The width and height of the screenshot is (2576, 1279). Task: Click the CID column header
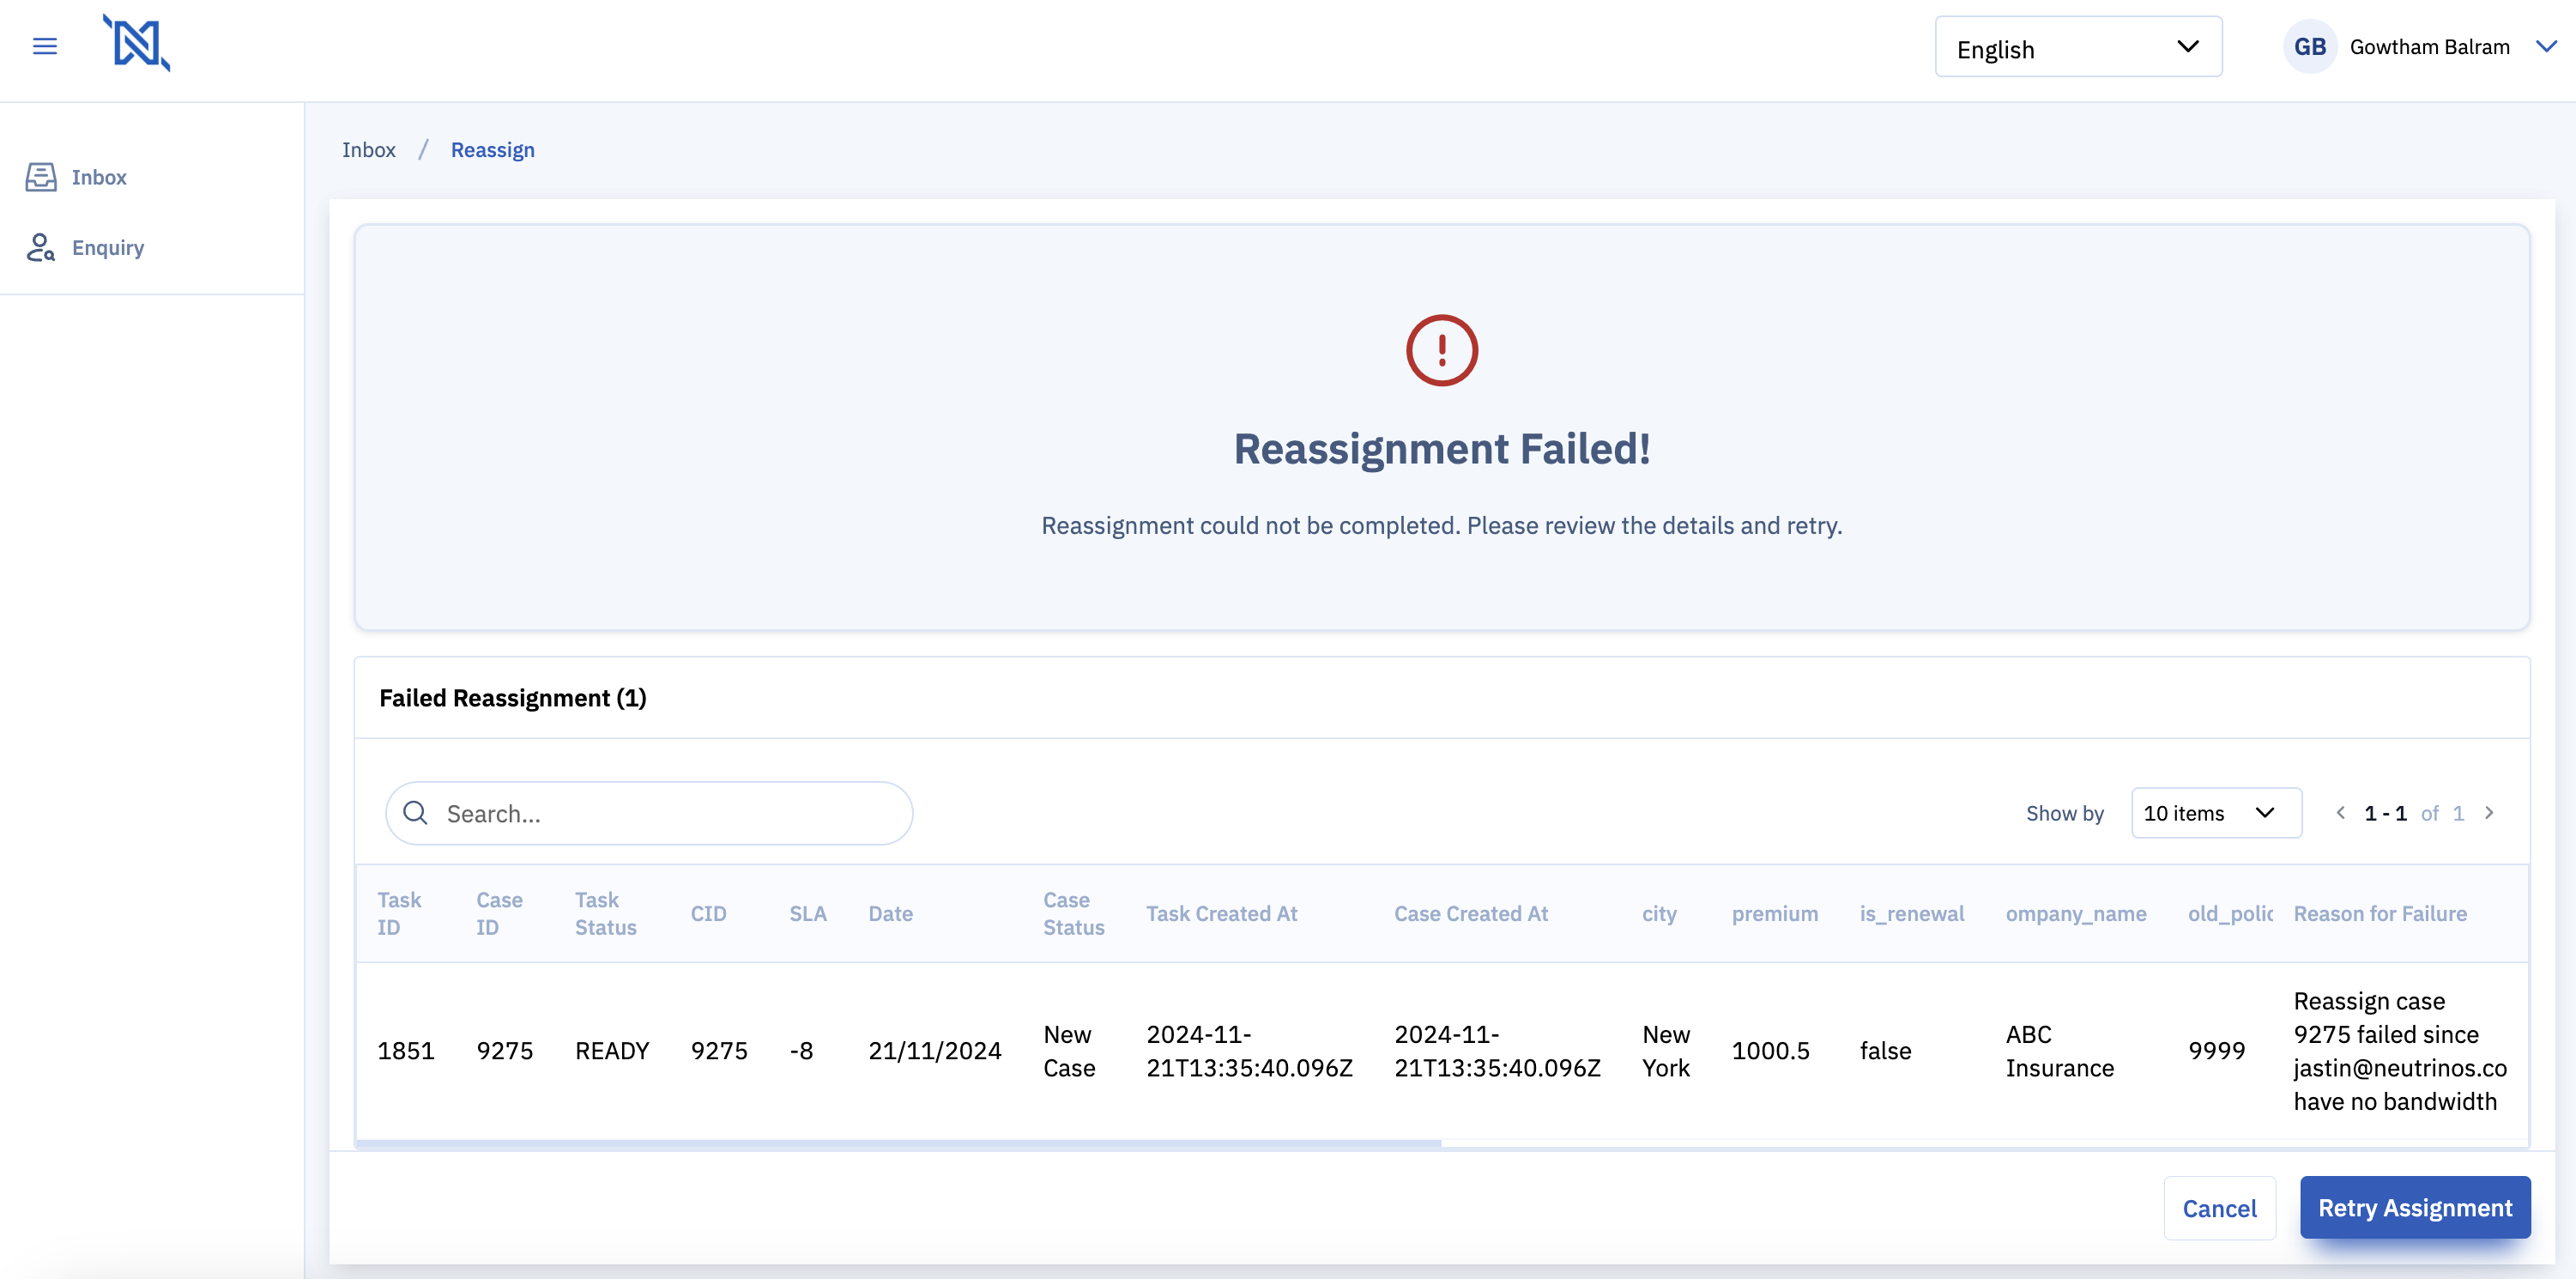pos(708,914)
